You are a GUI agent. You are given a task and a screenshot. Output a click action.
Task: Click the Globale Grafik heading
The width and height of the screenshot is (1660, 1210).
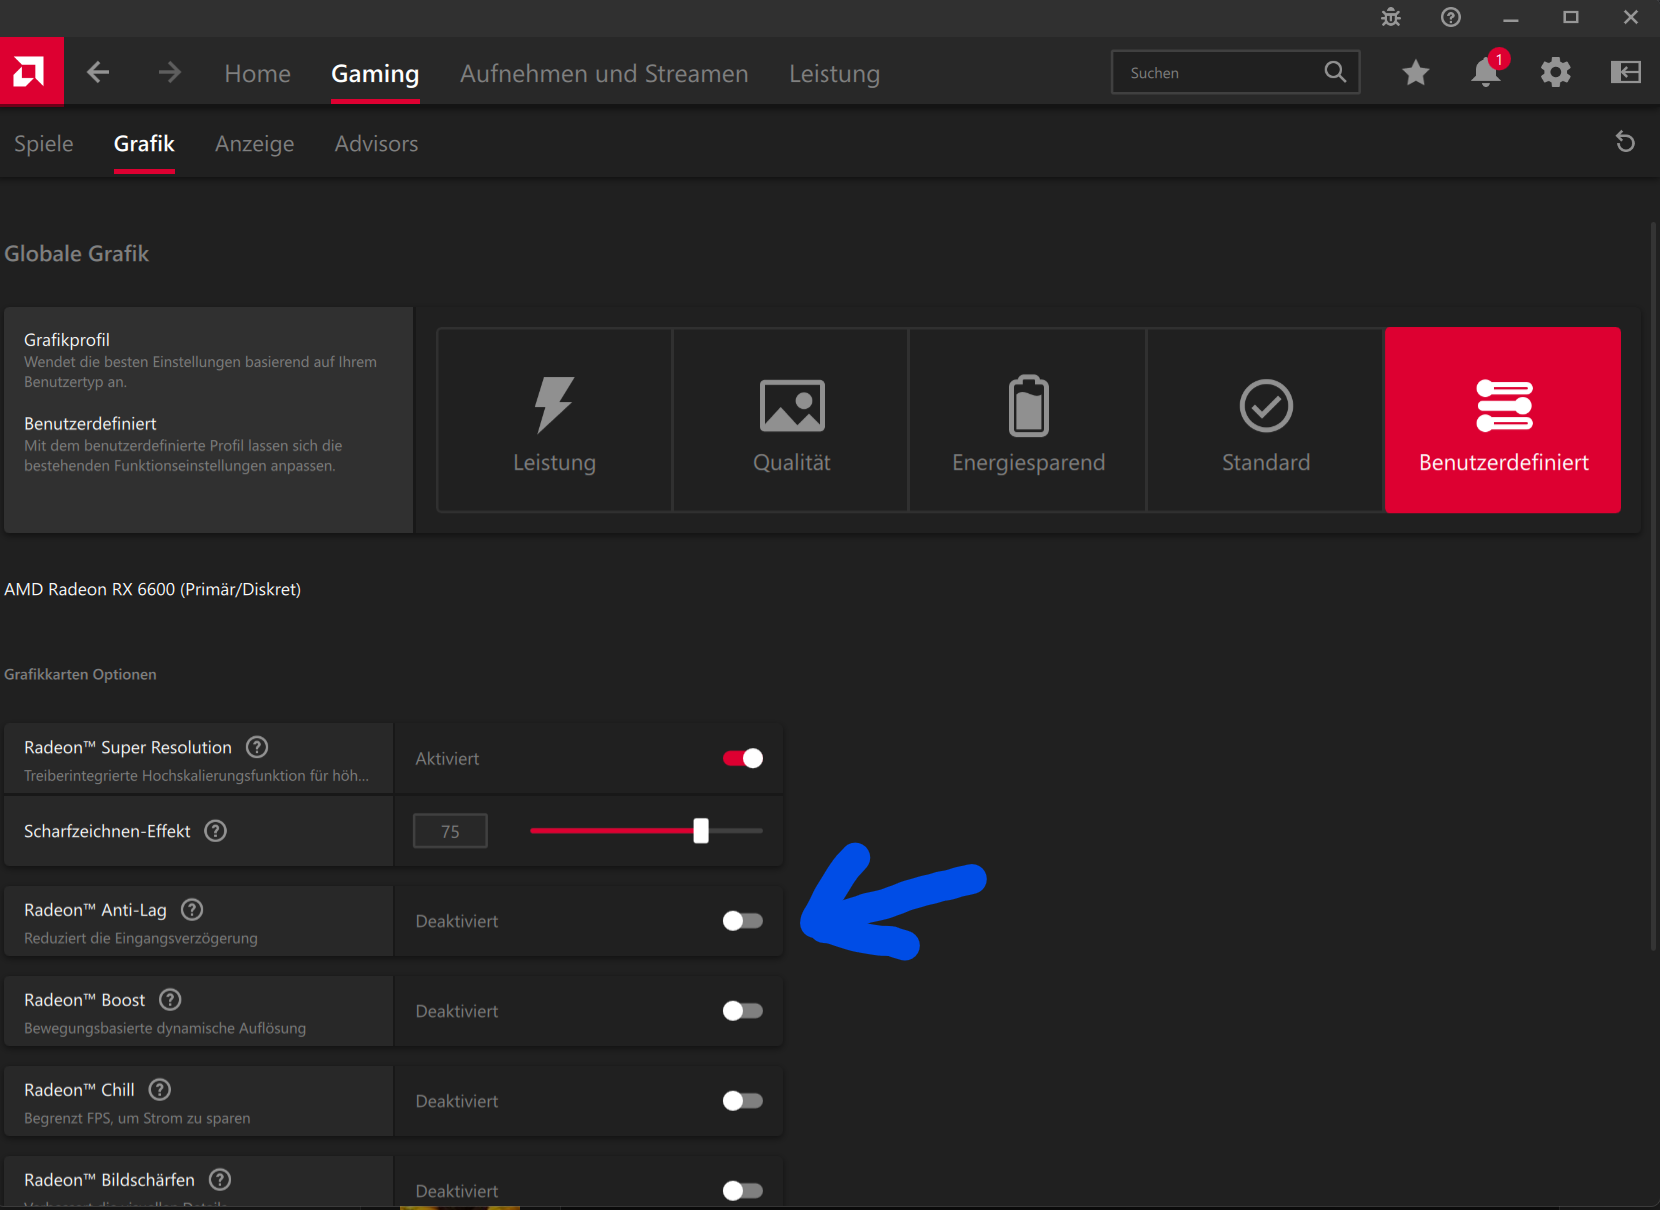pos(77,253)
